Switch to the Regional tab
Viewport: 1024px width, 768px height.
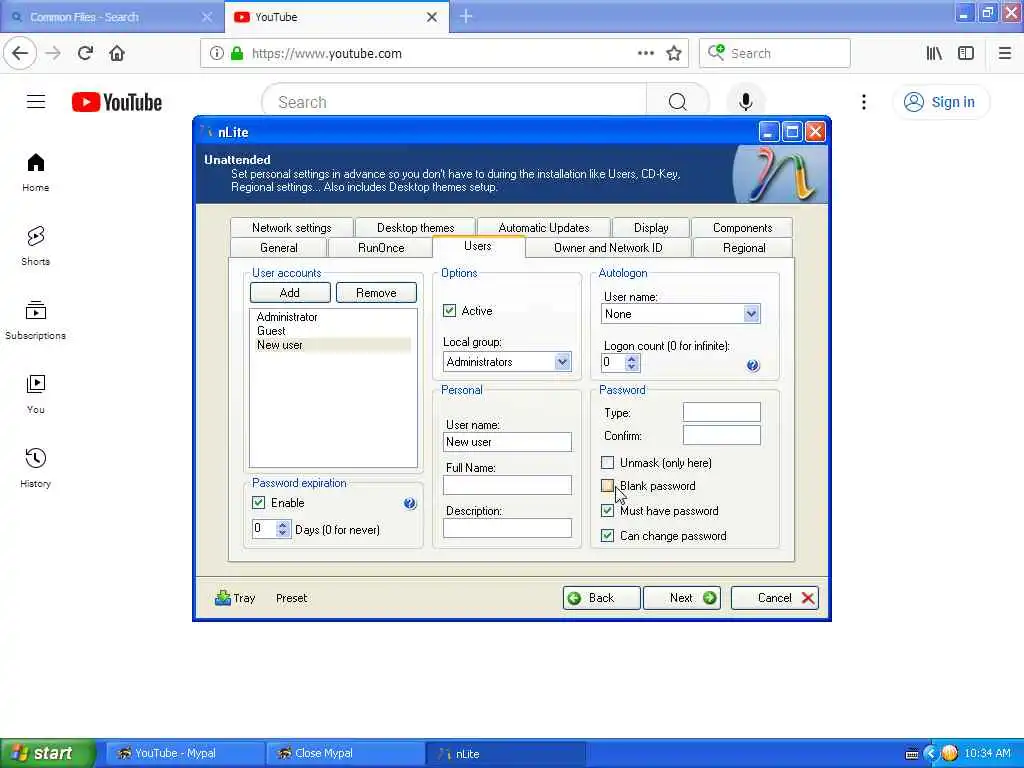(744, 248)
